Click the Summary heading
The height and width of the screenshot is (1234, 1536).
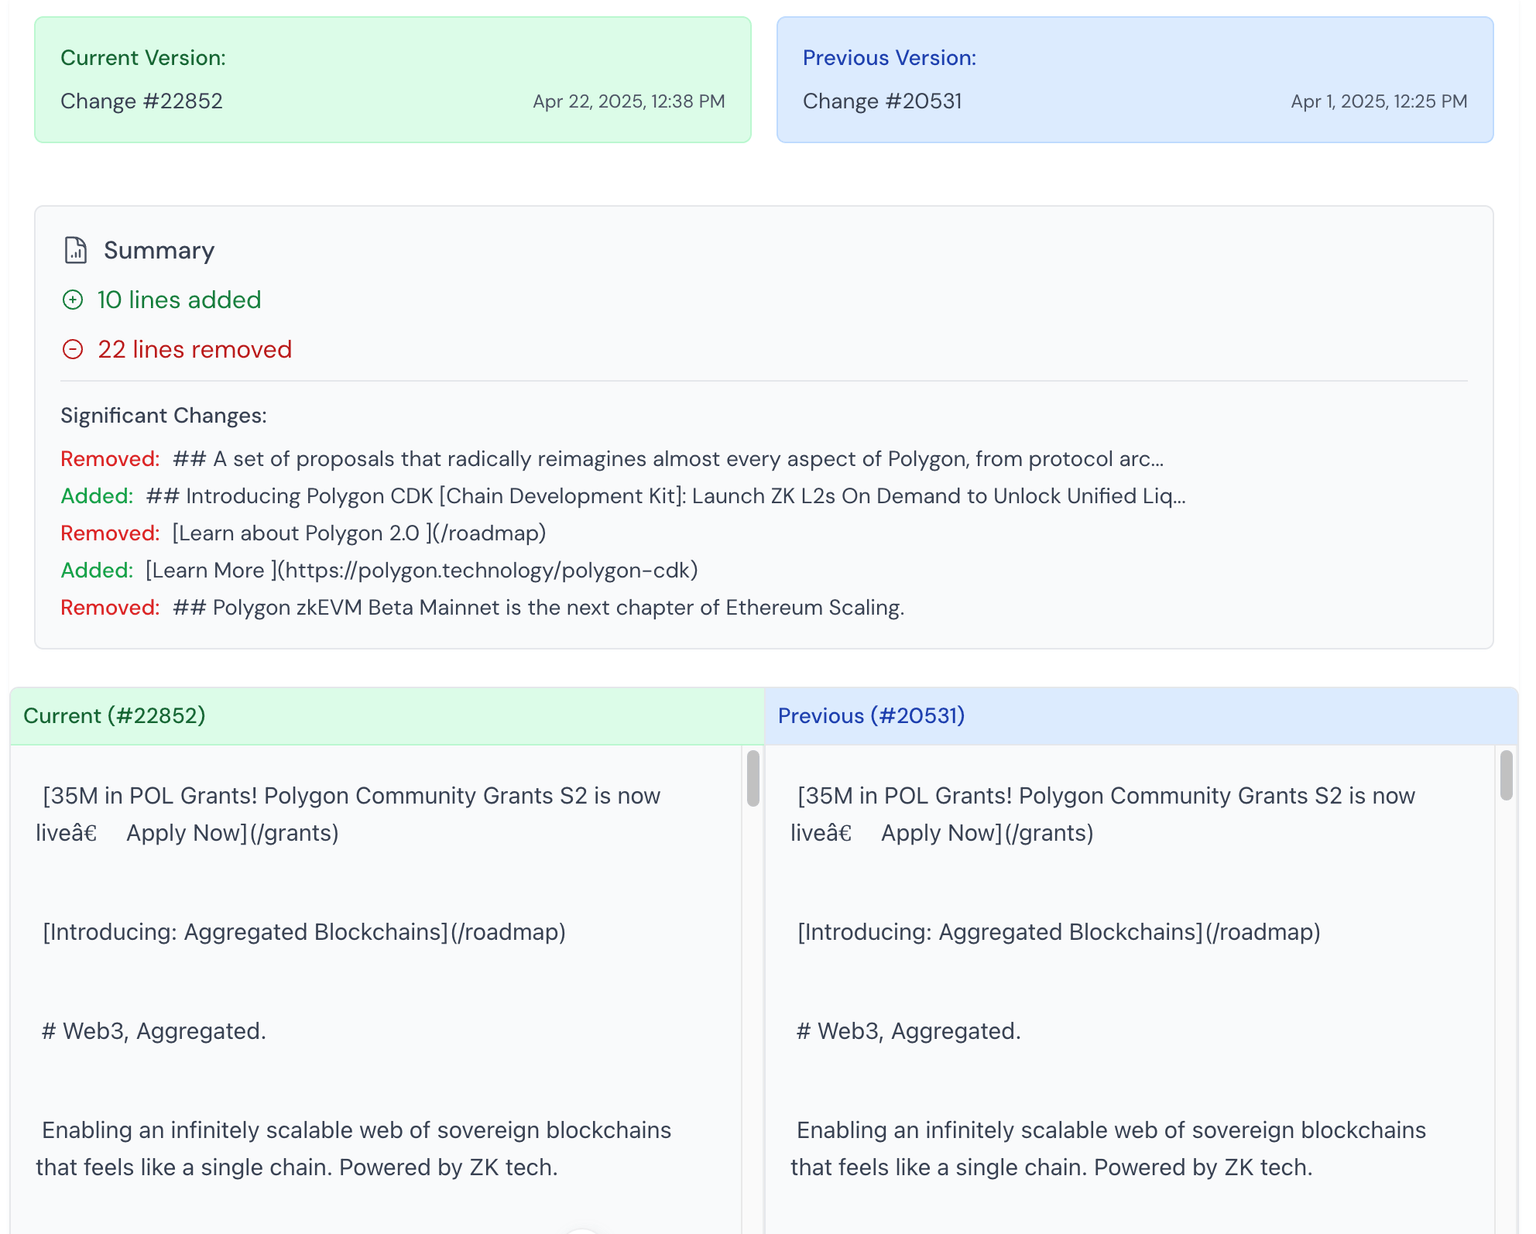(159, 250)
